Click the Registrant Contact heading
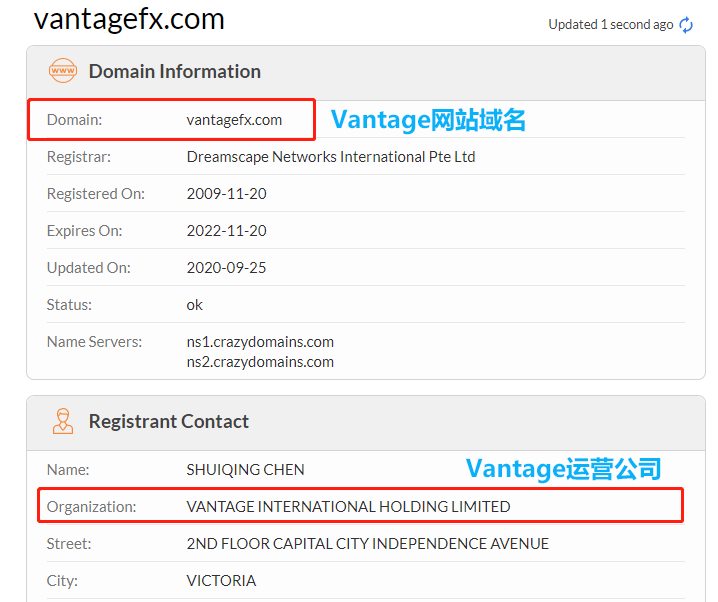This screenshot has height=602, width=718. tap(169, 421)
